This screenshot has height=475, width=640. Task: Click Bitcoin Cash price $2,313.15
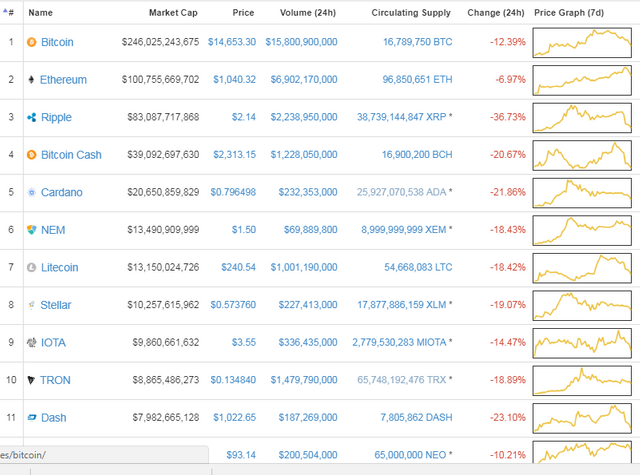[x=235, y=154]
